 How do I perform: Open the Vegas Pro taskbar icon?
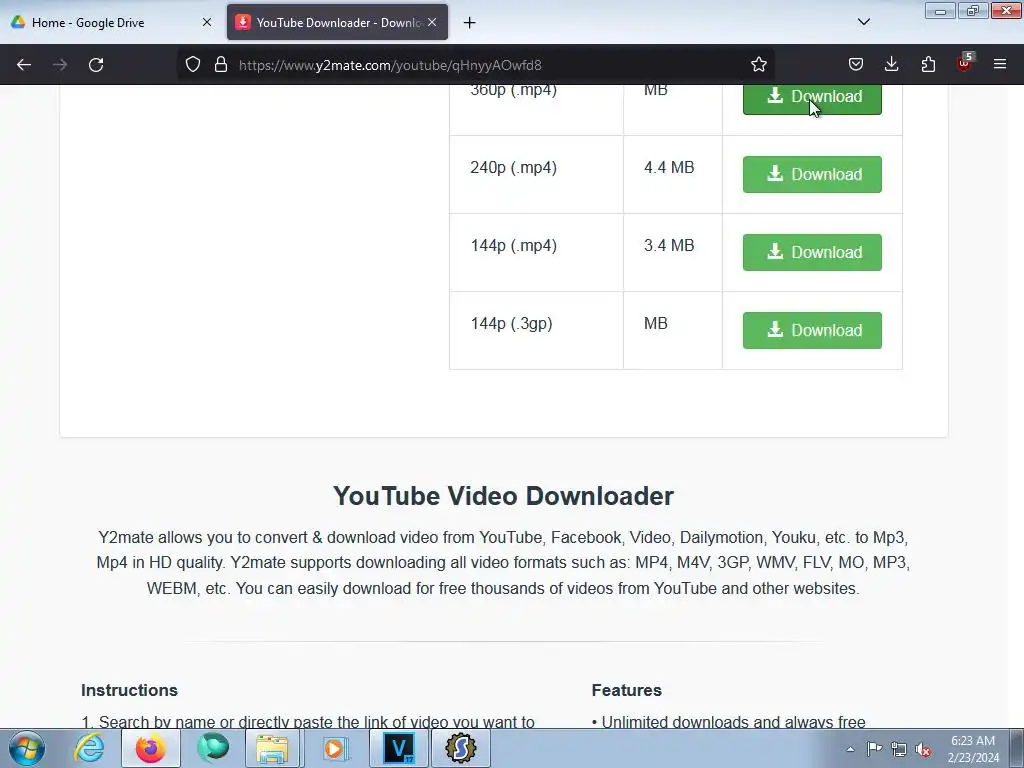coord(398,748)
